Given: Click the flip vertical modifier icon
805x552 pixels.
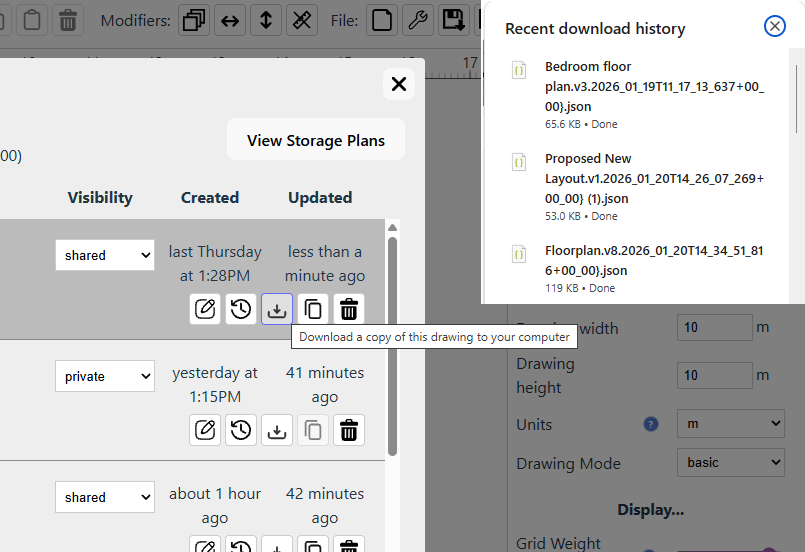Looking at the screenshot, I should tap(265, 20).
